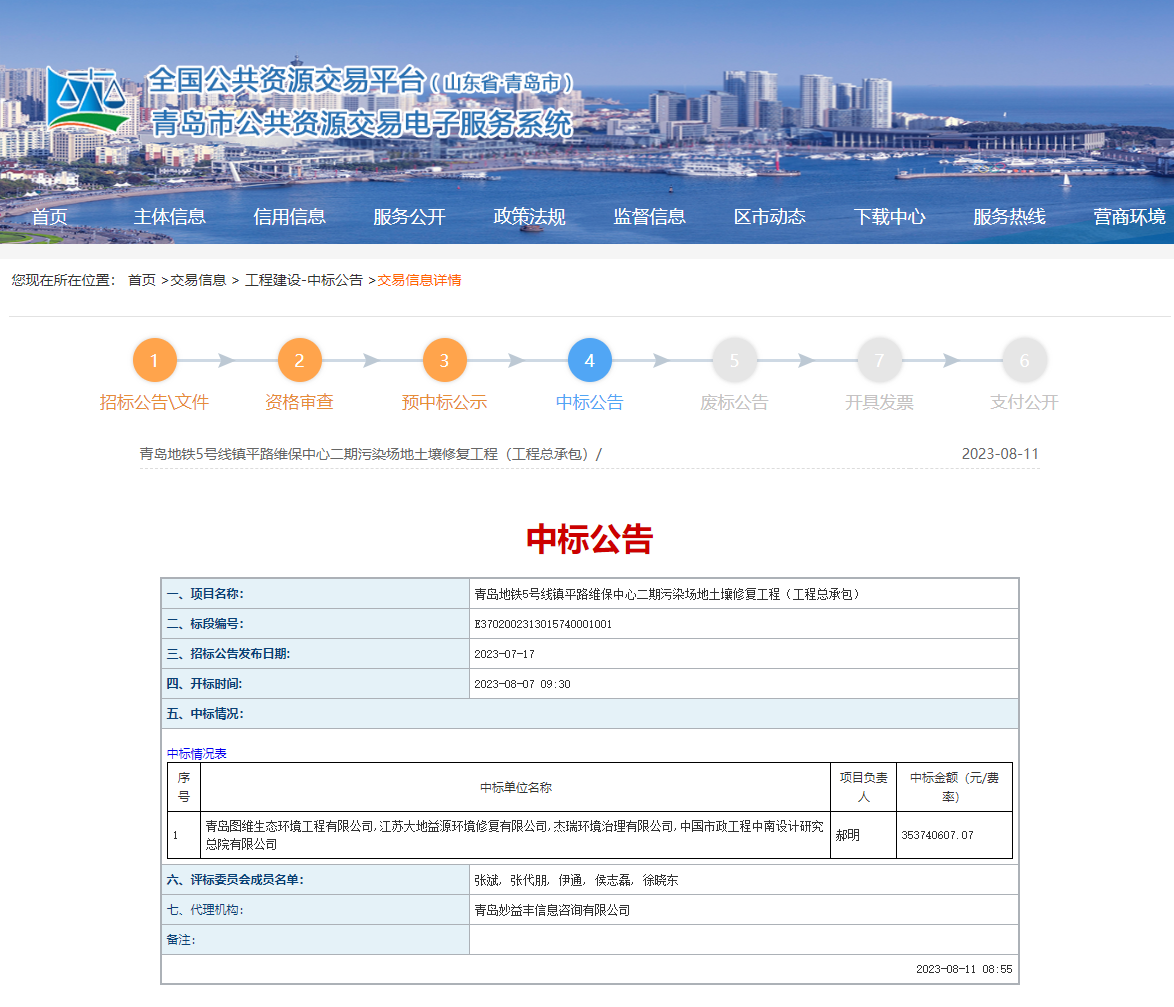Click step 5 circle for 废标公告
The width and height of the screenshot is (1174, 1007).
pos(734,361)
